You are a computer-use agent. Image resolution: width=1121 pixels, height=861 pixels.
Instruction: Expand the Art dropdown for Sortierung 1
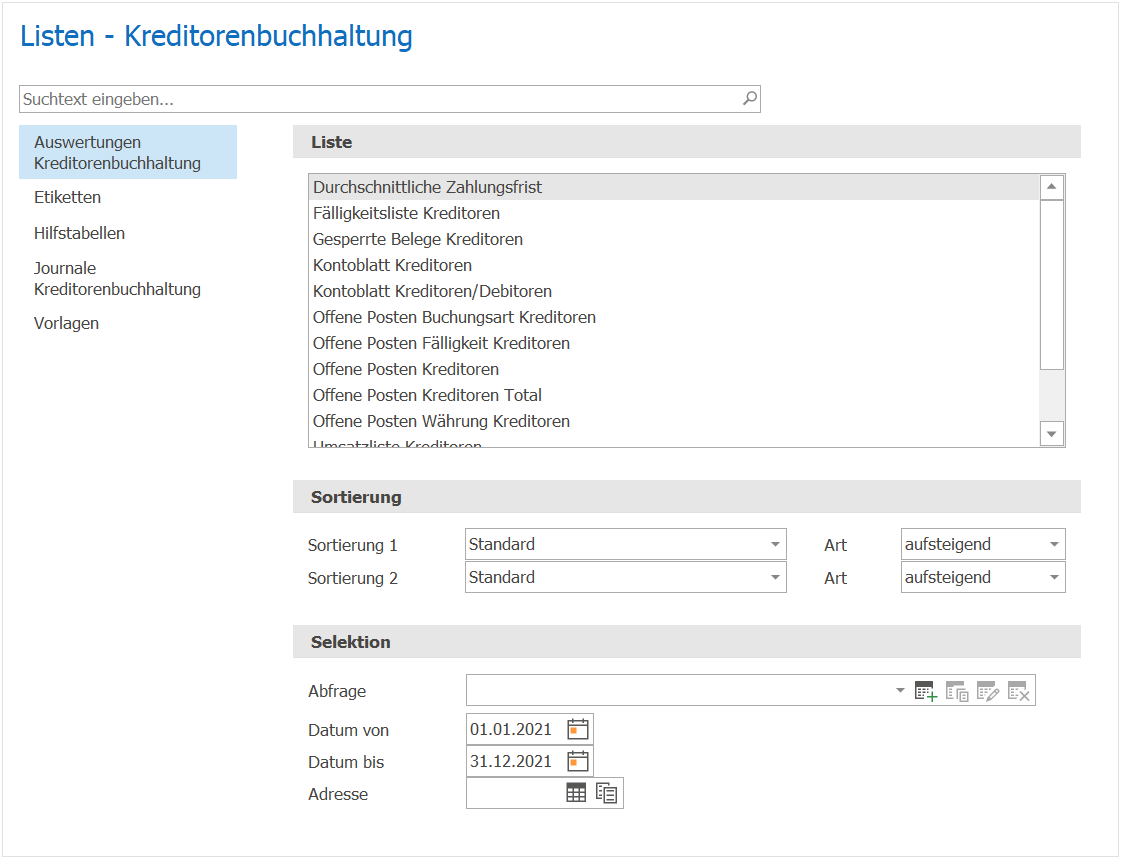[983, 544]
